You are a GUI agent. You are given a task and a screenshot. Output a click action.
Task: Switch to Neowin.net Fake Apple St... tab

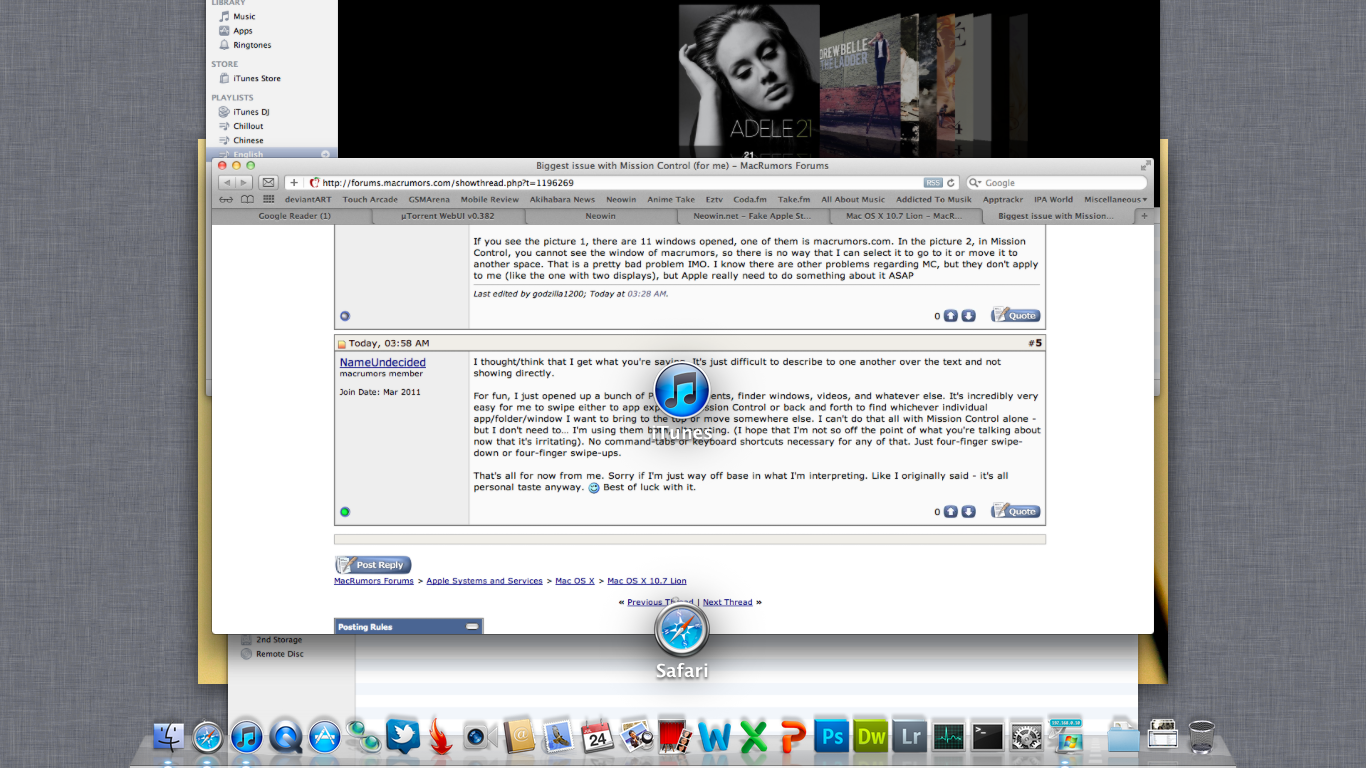[752, 215]
